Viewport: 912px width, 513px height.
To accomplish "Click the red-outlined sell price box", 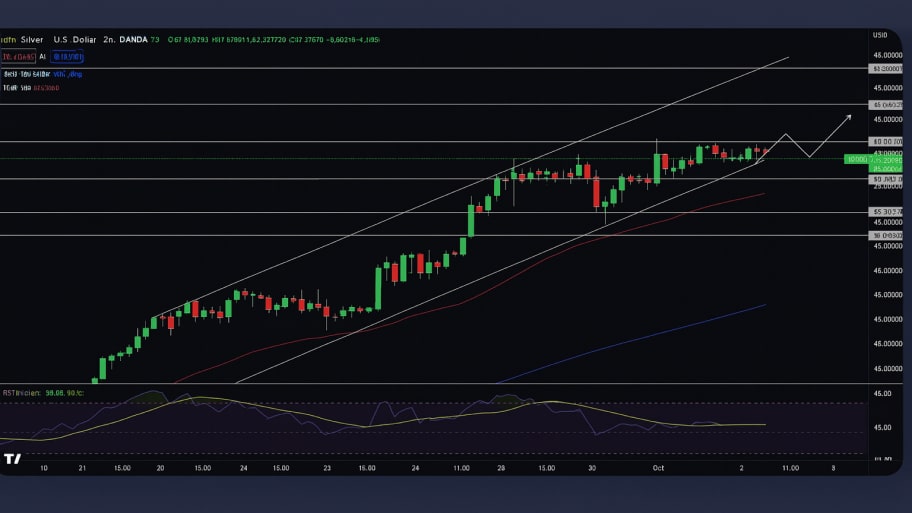I will 18,57.
